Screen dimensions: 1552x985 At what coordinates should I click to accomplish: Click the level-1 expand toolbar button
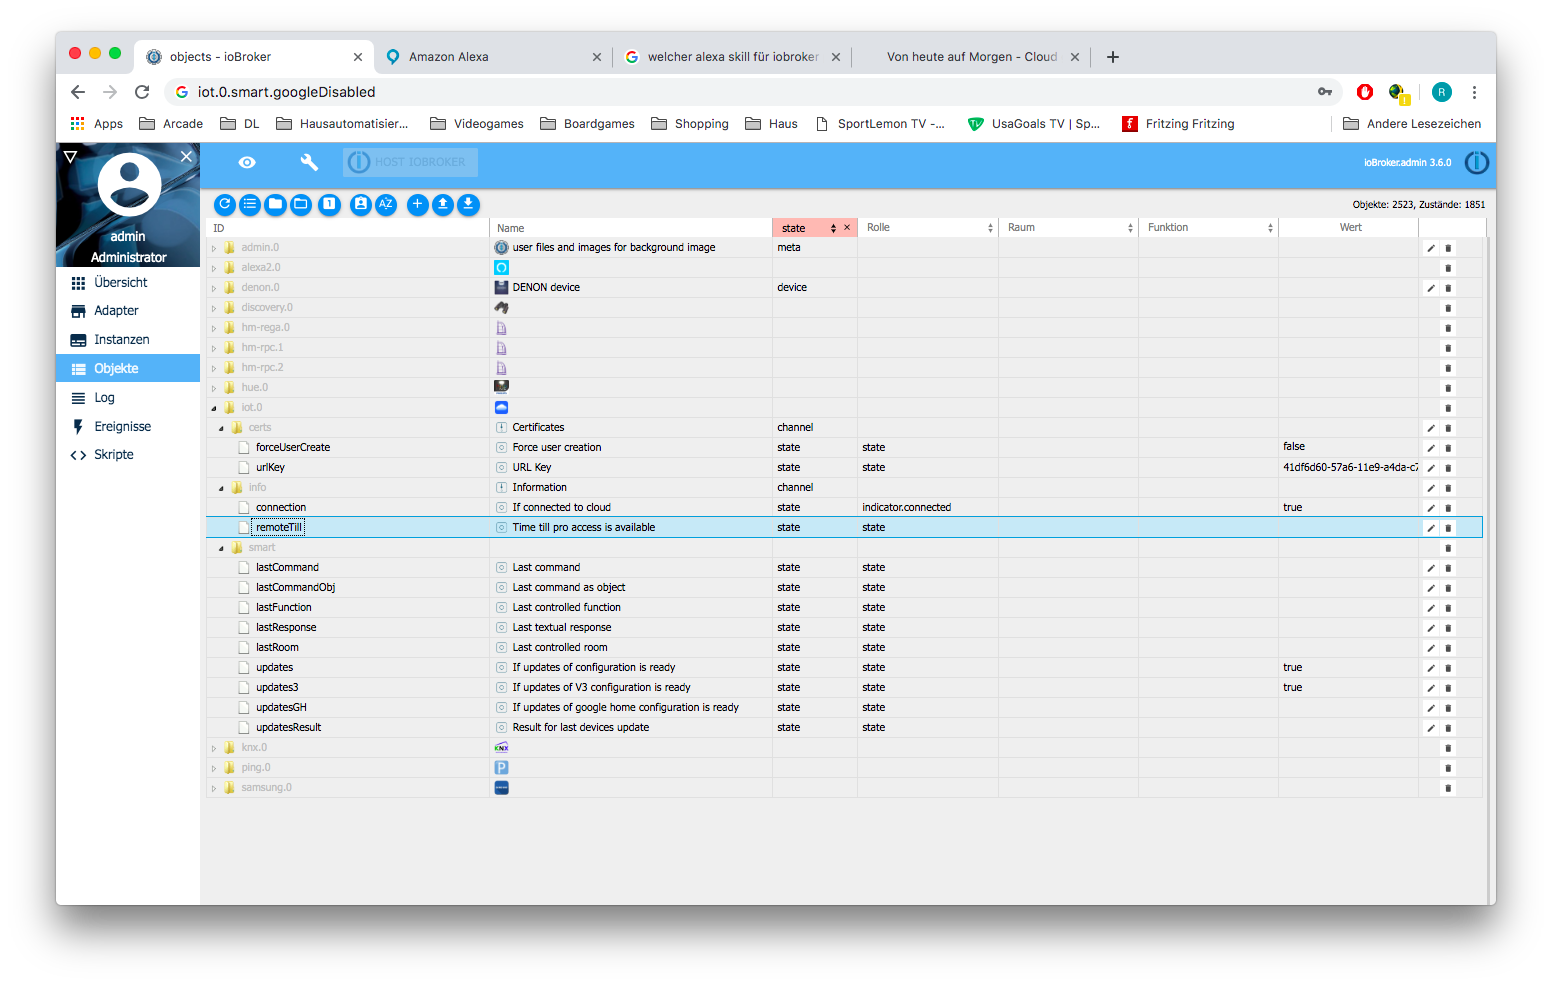coord(329,204)
